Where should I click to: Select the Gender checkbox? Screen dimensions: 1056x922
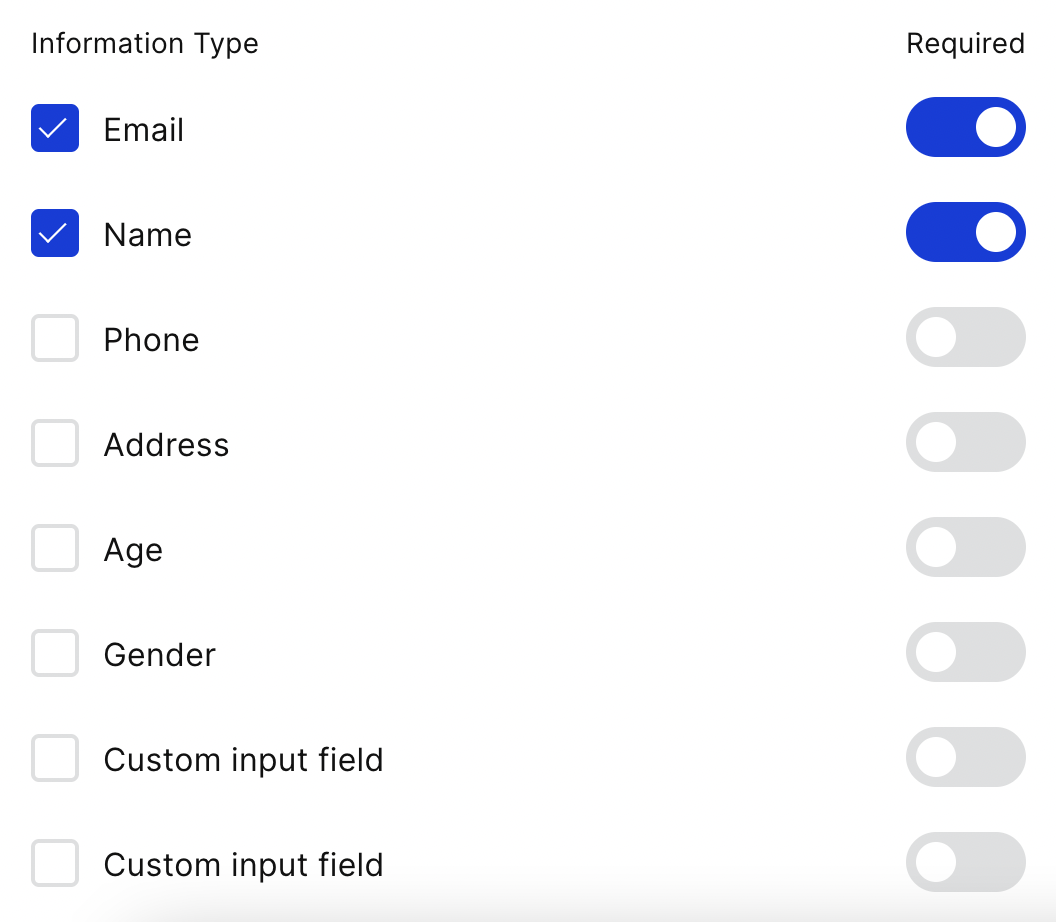point(55,653)
